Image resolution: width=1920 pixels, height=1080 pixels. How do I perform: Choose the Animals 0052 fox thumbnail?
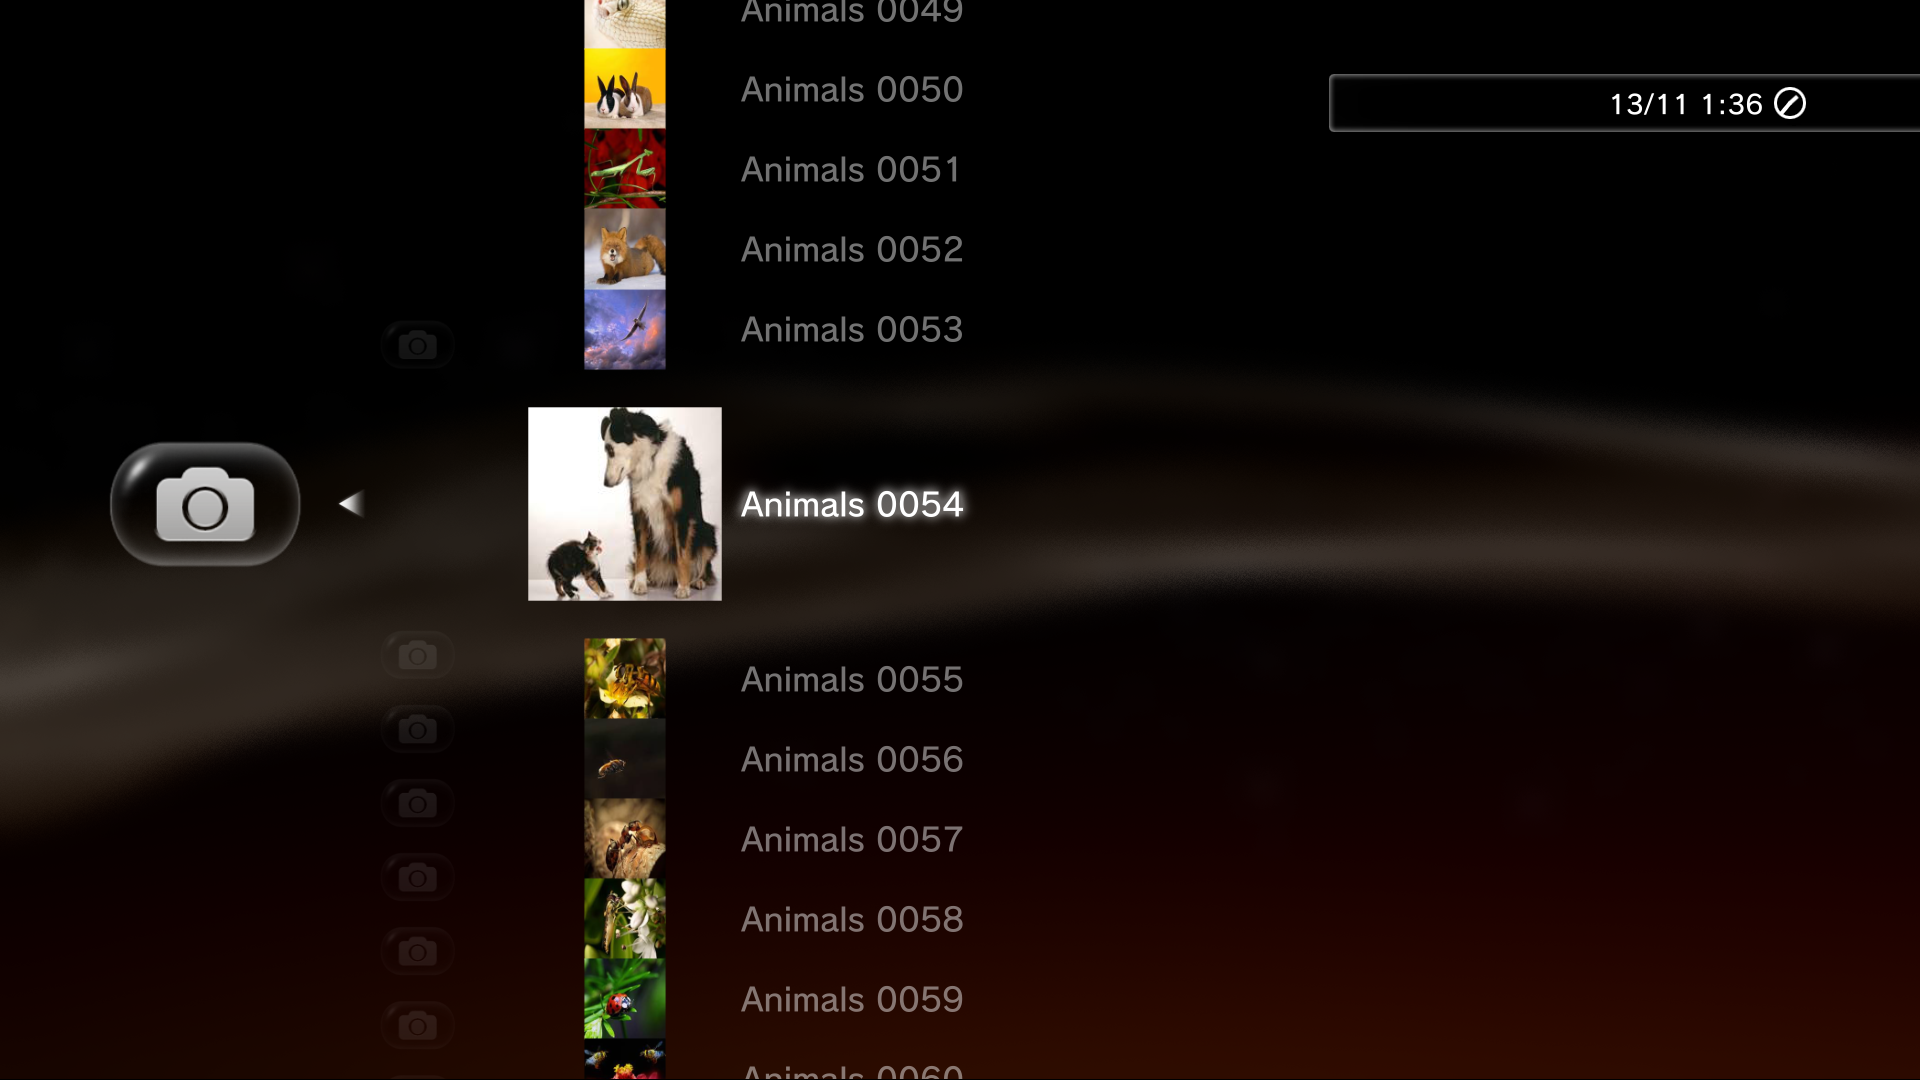(x=625, y=249)
